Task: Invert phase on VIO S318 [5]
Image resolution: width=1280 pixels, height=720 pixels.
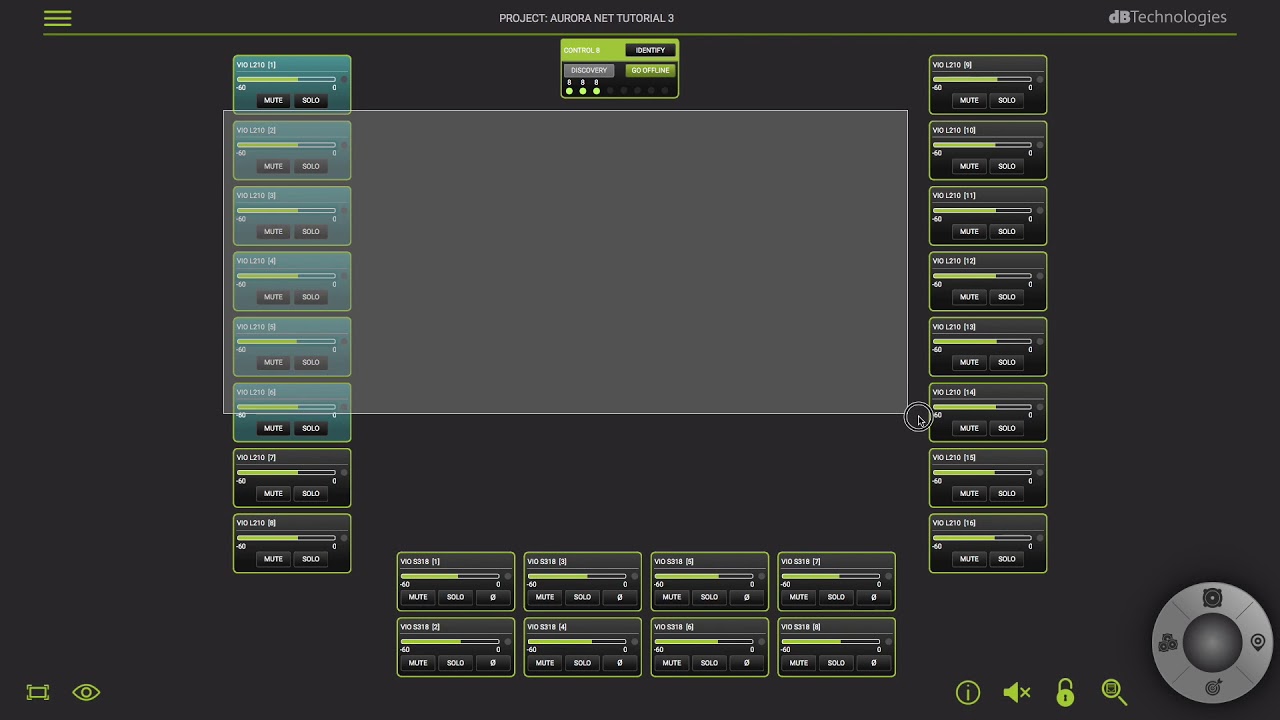Action: pos(747,597)
